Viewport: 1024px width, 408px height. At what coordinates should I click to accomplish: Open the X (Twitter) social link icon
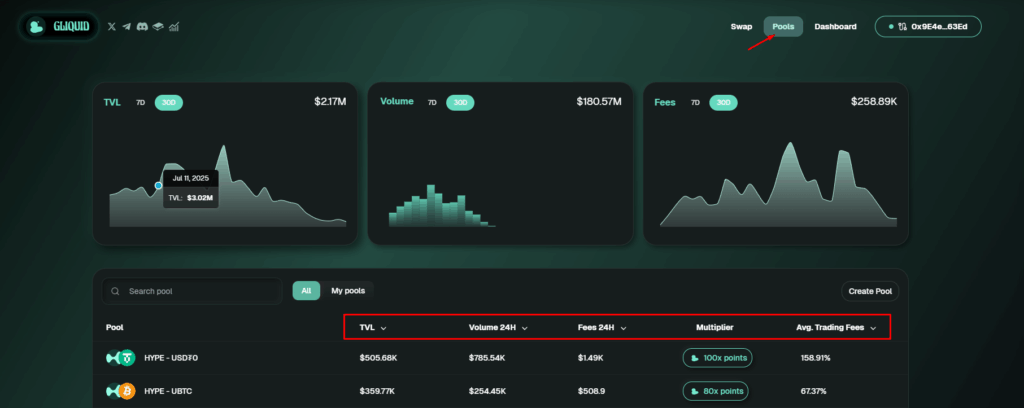coord(112,27)
